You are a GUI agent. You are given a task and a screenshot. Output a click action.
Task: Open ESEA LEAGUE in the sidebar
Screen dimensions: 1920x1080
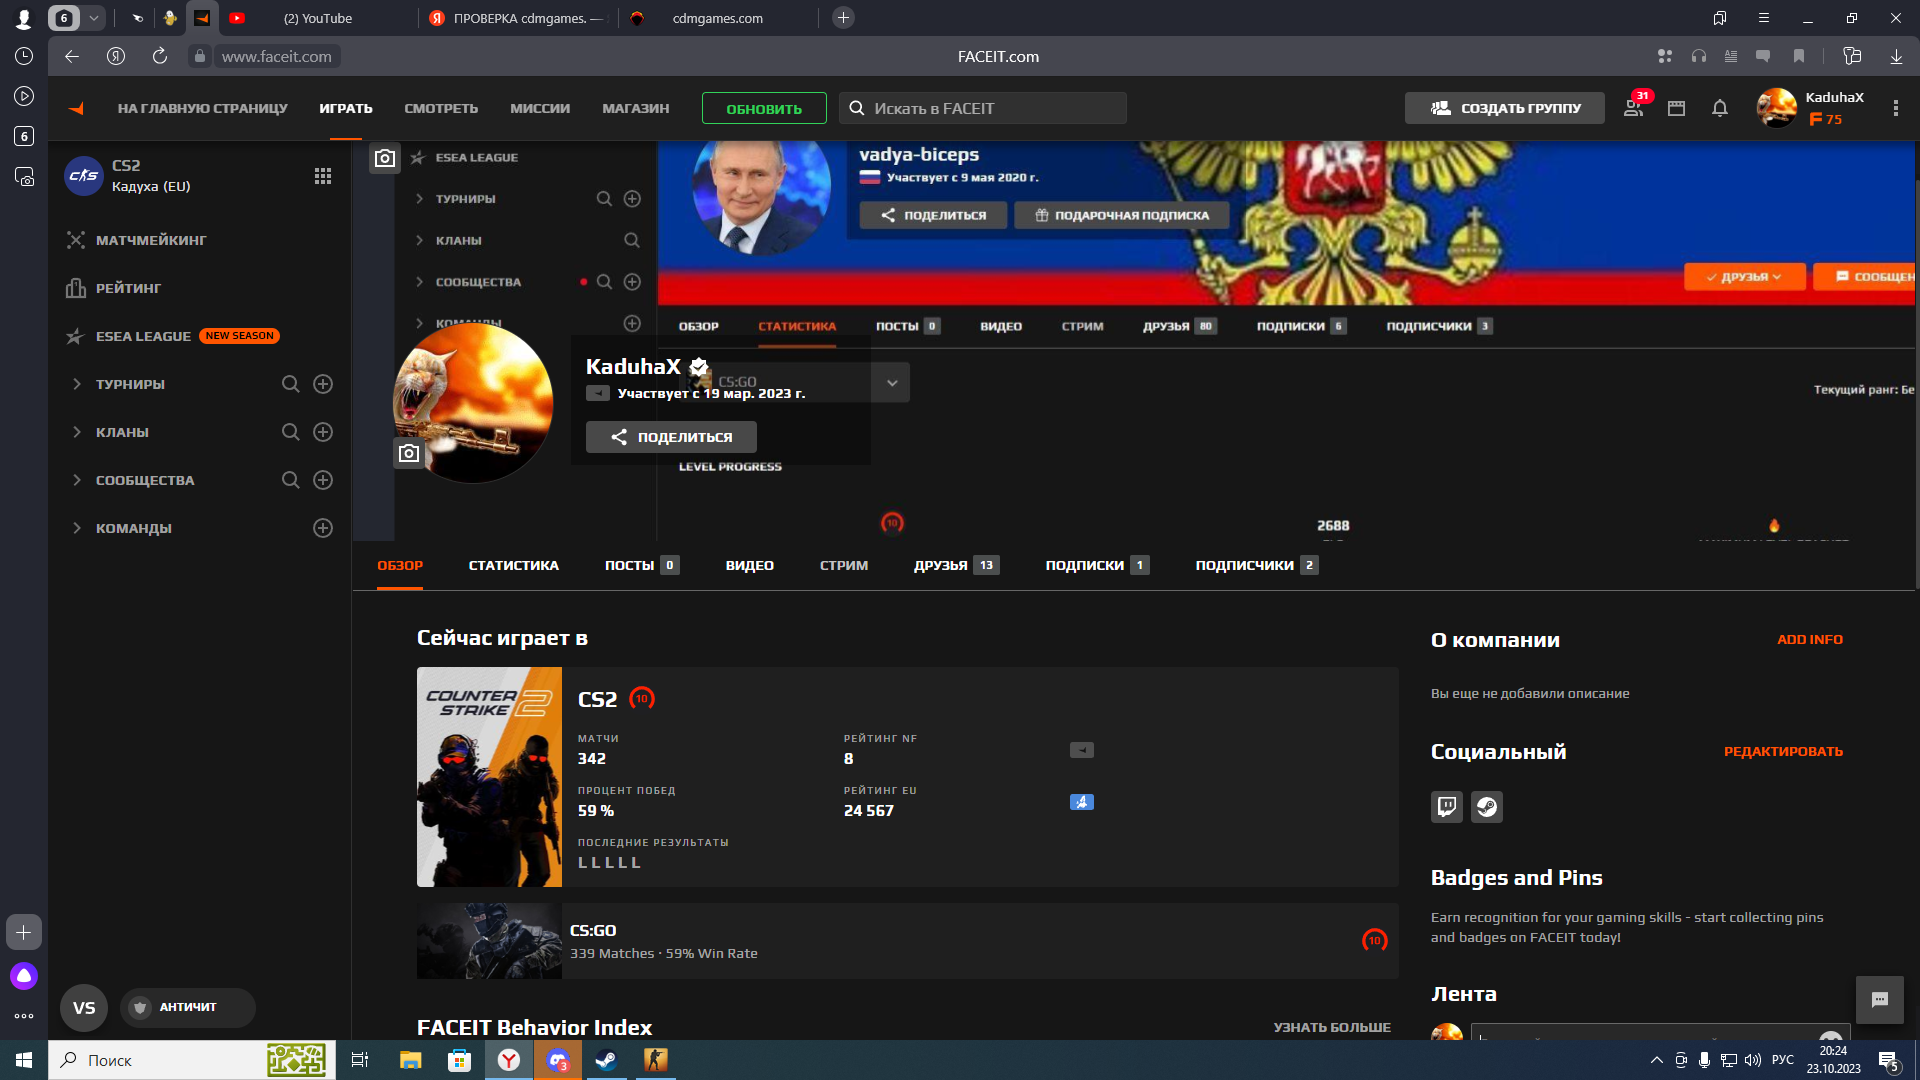pos(143,336)
